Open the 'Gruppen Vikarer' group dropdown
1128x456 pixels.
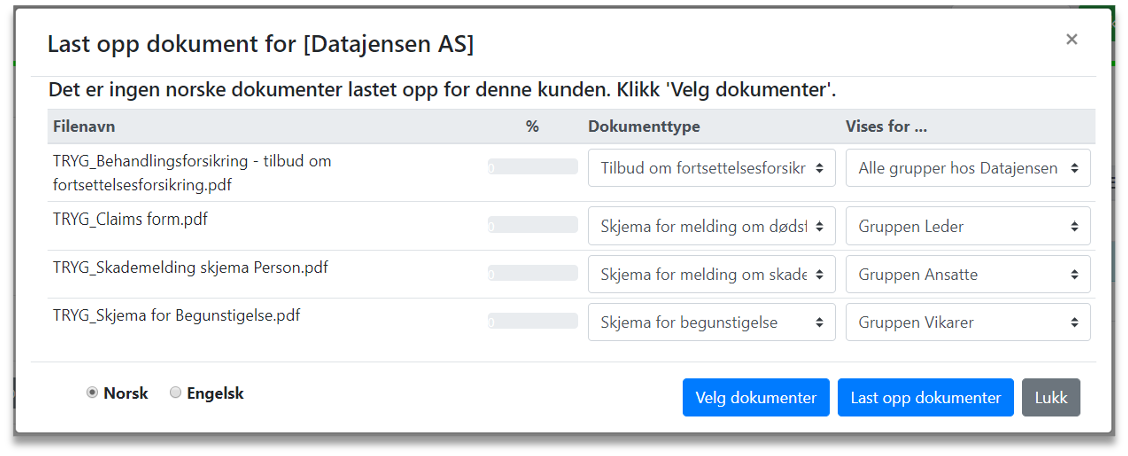pyautogui.click(x=967, y=322)
